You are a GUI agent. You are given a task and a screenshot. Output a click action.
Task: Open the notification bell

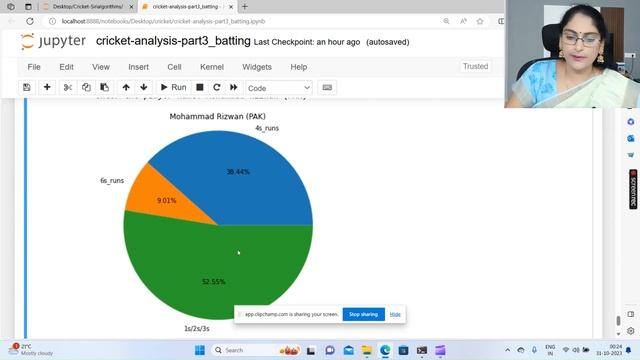pyautogui.click(x=629, y=350)
